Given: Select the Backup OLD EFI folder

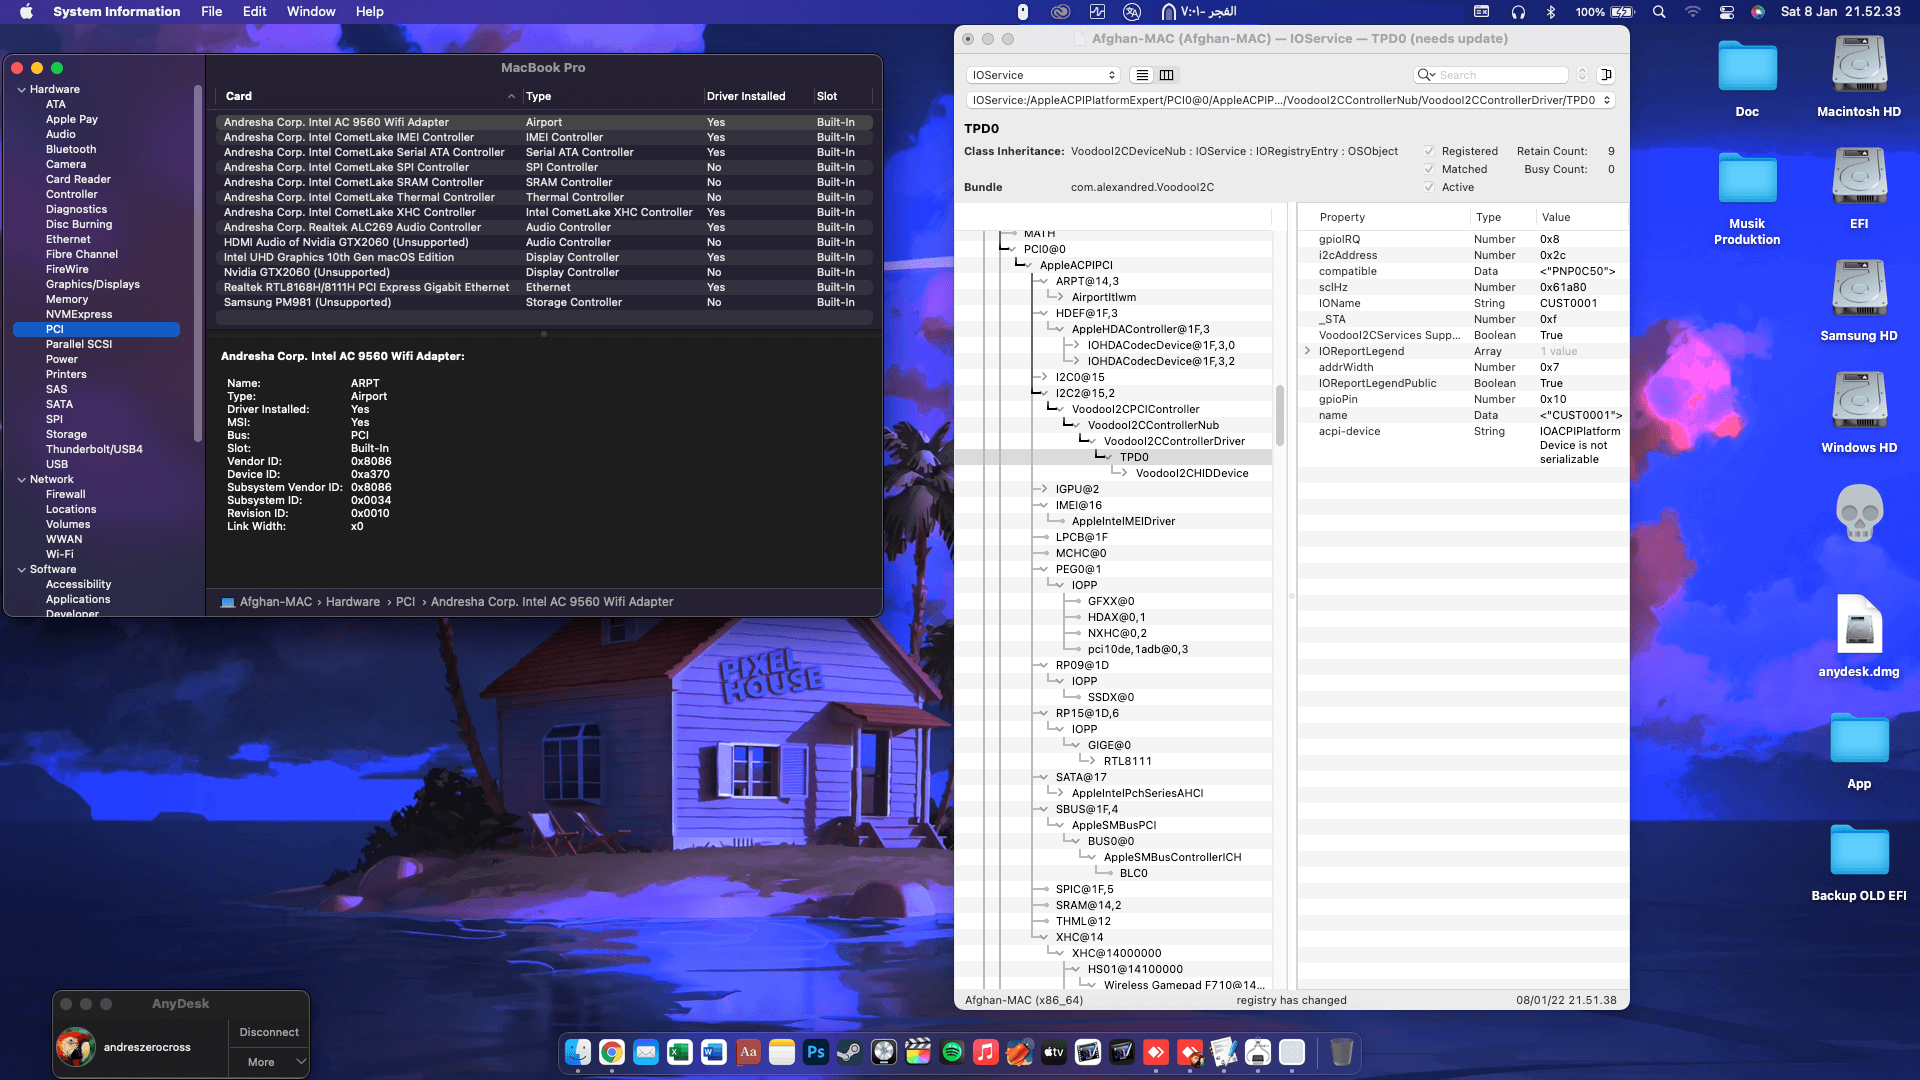Looking at the screenshot, I should tap(1859, 852).
